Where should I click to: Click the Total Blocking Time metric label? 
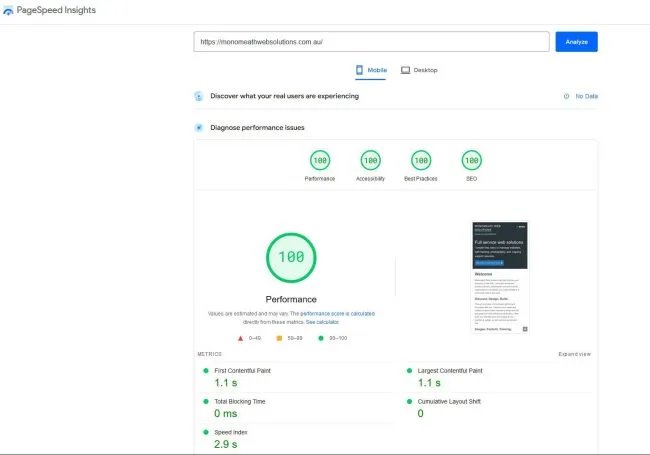[240, 401]
